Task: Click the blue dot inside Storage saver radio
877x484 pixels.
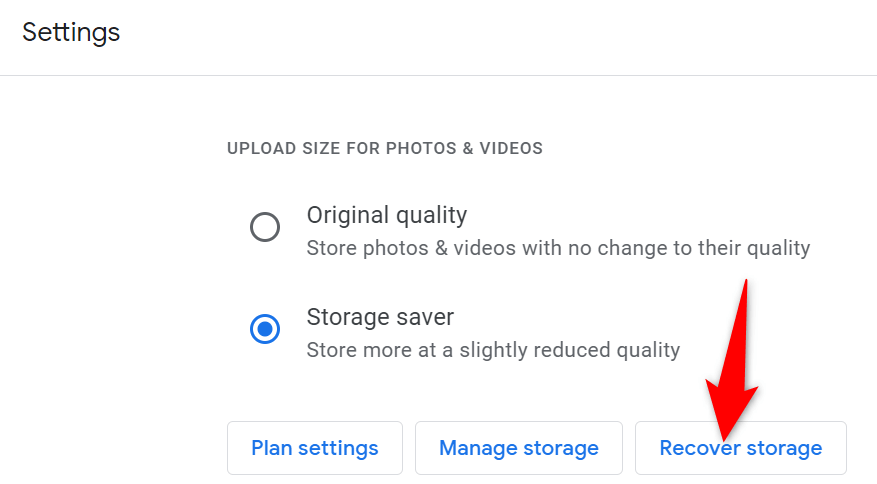Action: coord(265,329)
